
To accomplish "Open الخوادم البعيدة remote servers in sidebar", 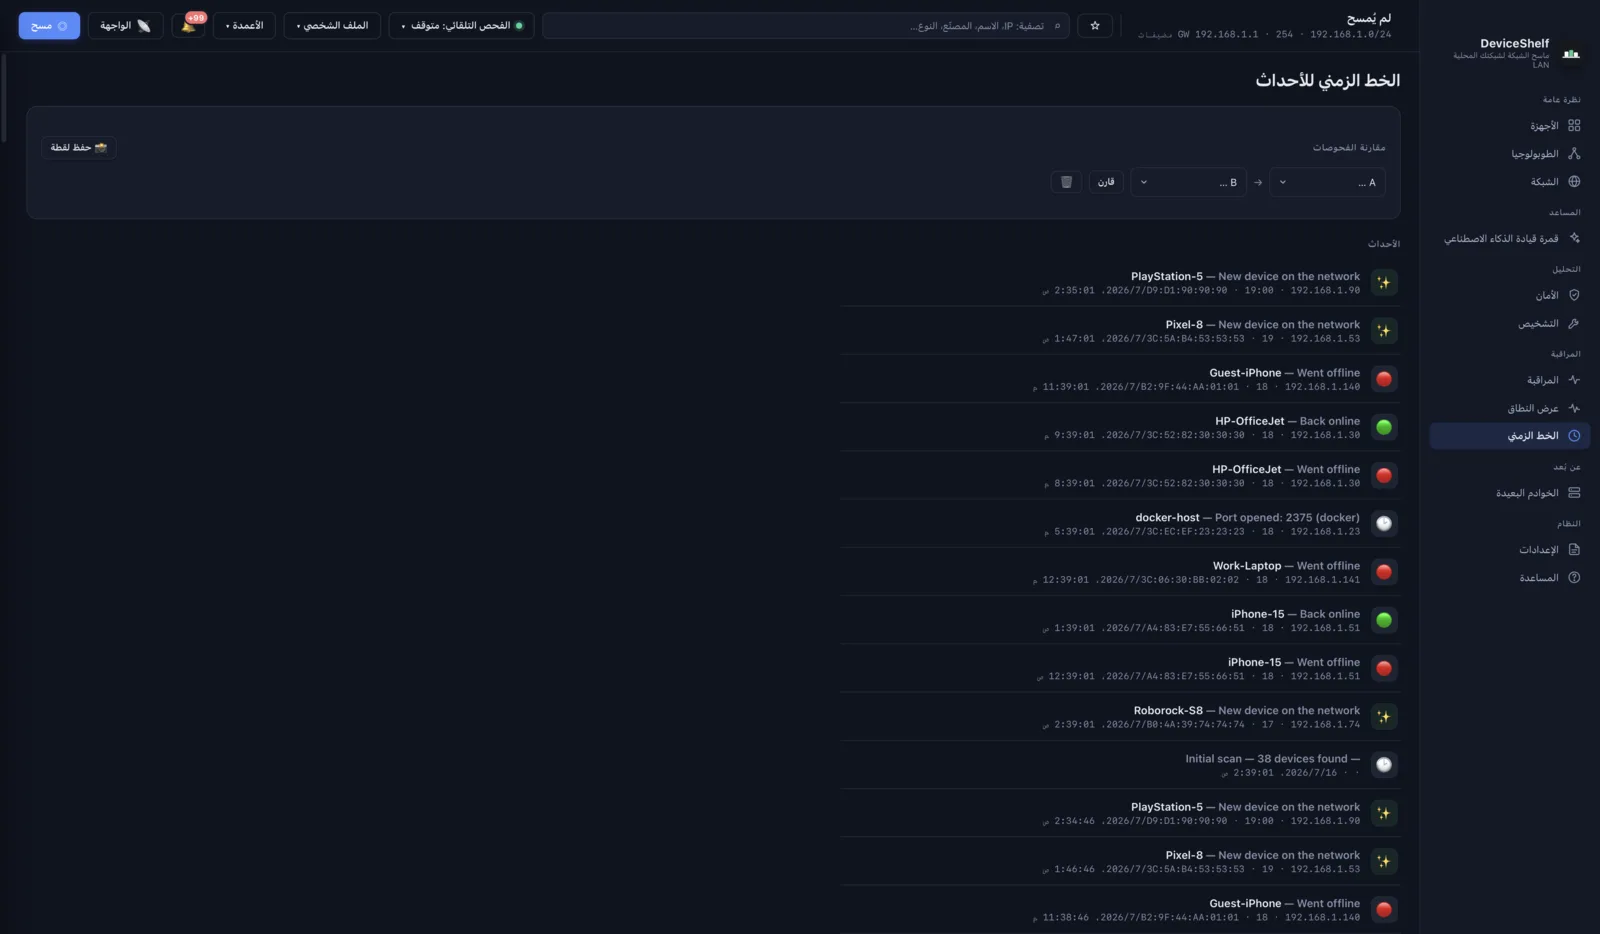I will point(1510,492).
